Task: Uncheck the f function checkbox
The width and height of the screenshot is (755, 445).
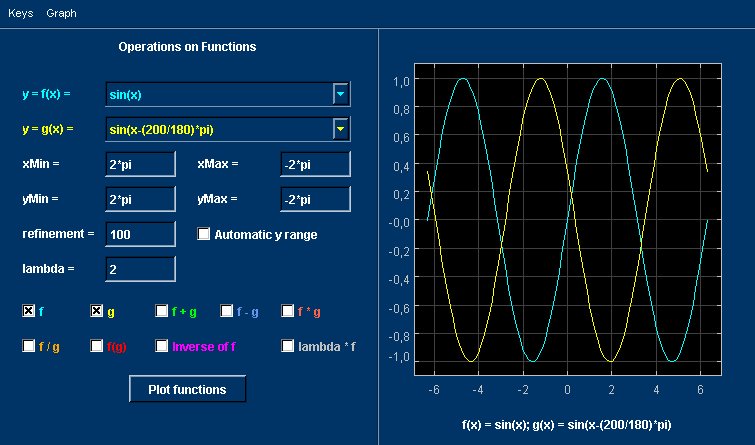Action: click(x=28, y=311)
